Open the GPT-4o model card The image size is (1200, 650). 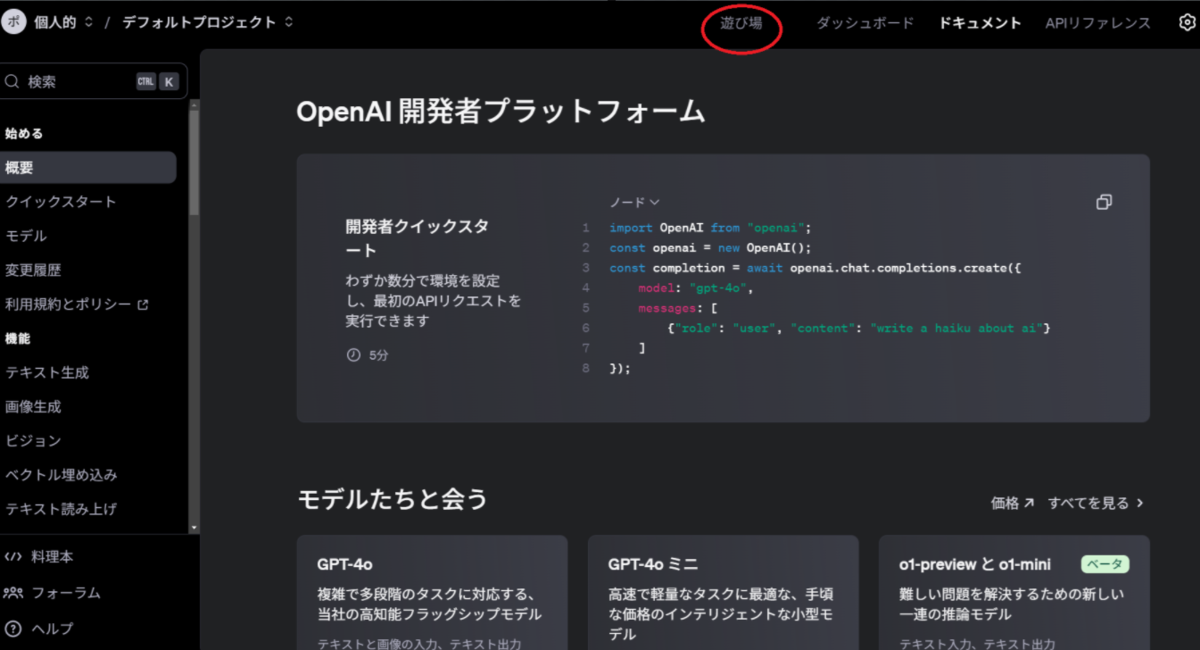tap(432, 592)
